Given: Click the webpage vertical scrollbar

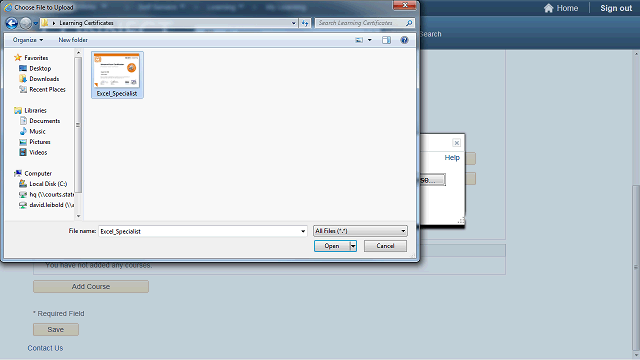Looking at the screenshot, I should click(x=636, y=268).
